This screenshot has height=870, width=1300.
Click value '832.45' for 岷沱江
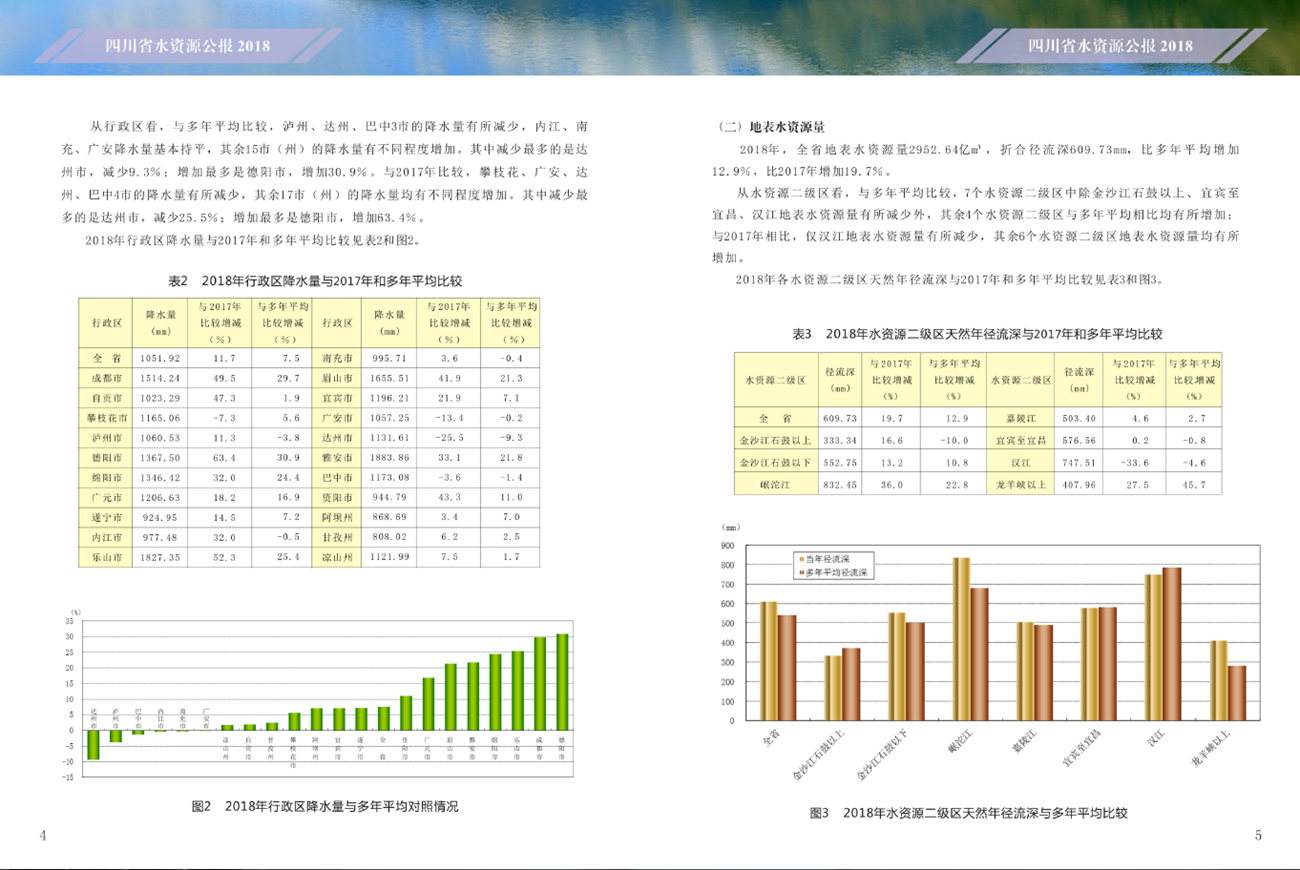(840, 484)
